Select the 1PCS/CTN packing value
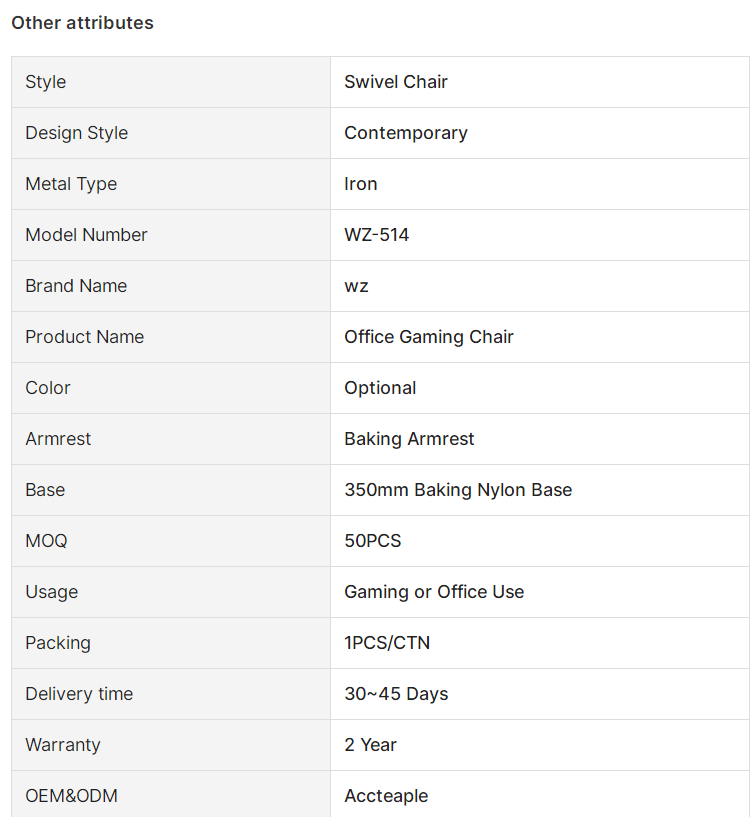 [x=387, y=643]
